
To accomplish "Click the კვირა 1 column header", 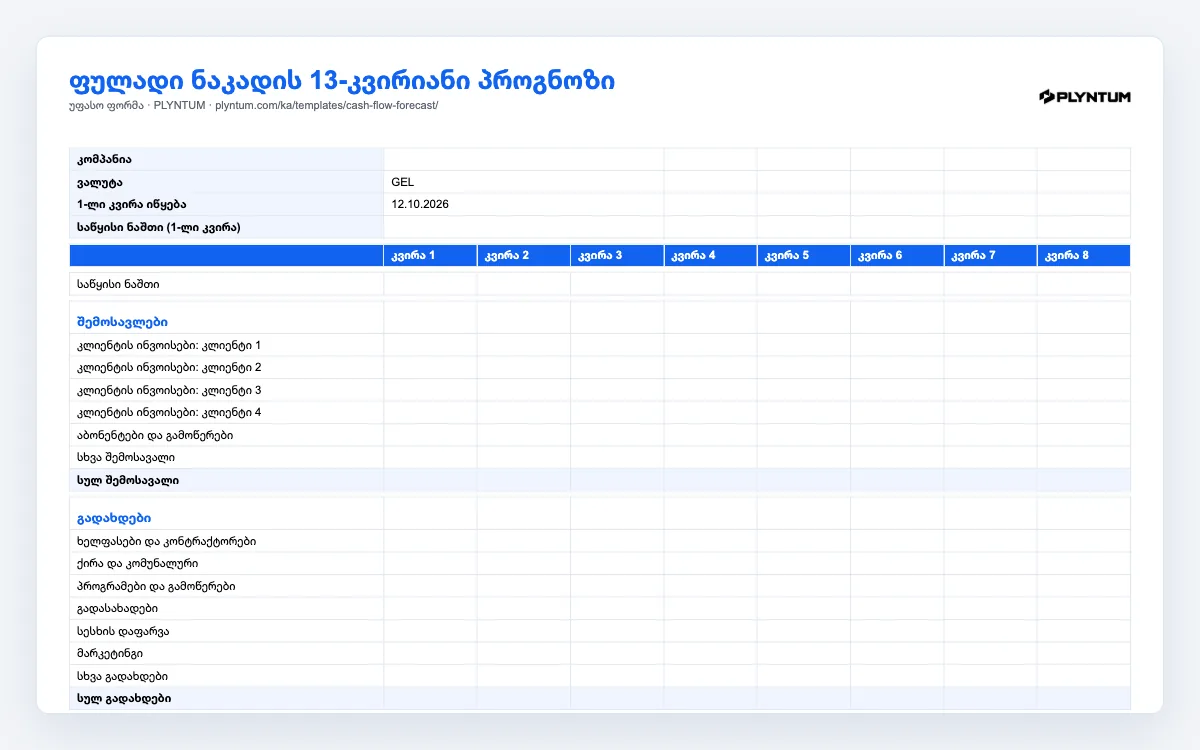I will pos(430,256).
